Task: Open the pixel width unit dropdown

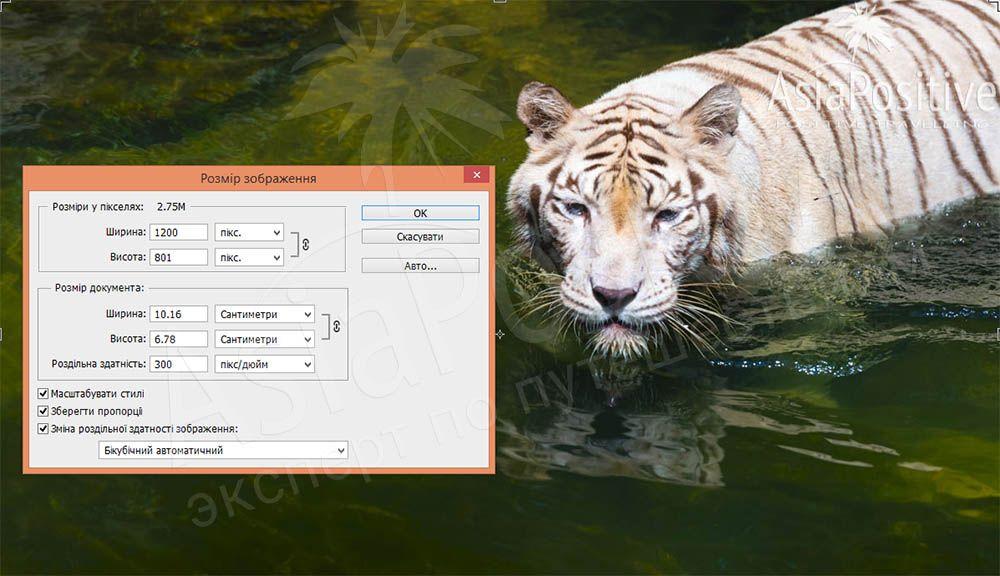Action: [x=249, y=232]
